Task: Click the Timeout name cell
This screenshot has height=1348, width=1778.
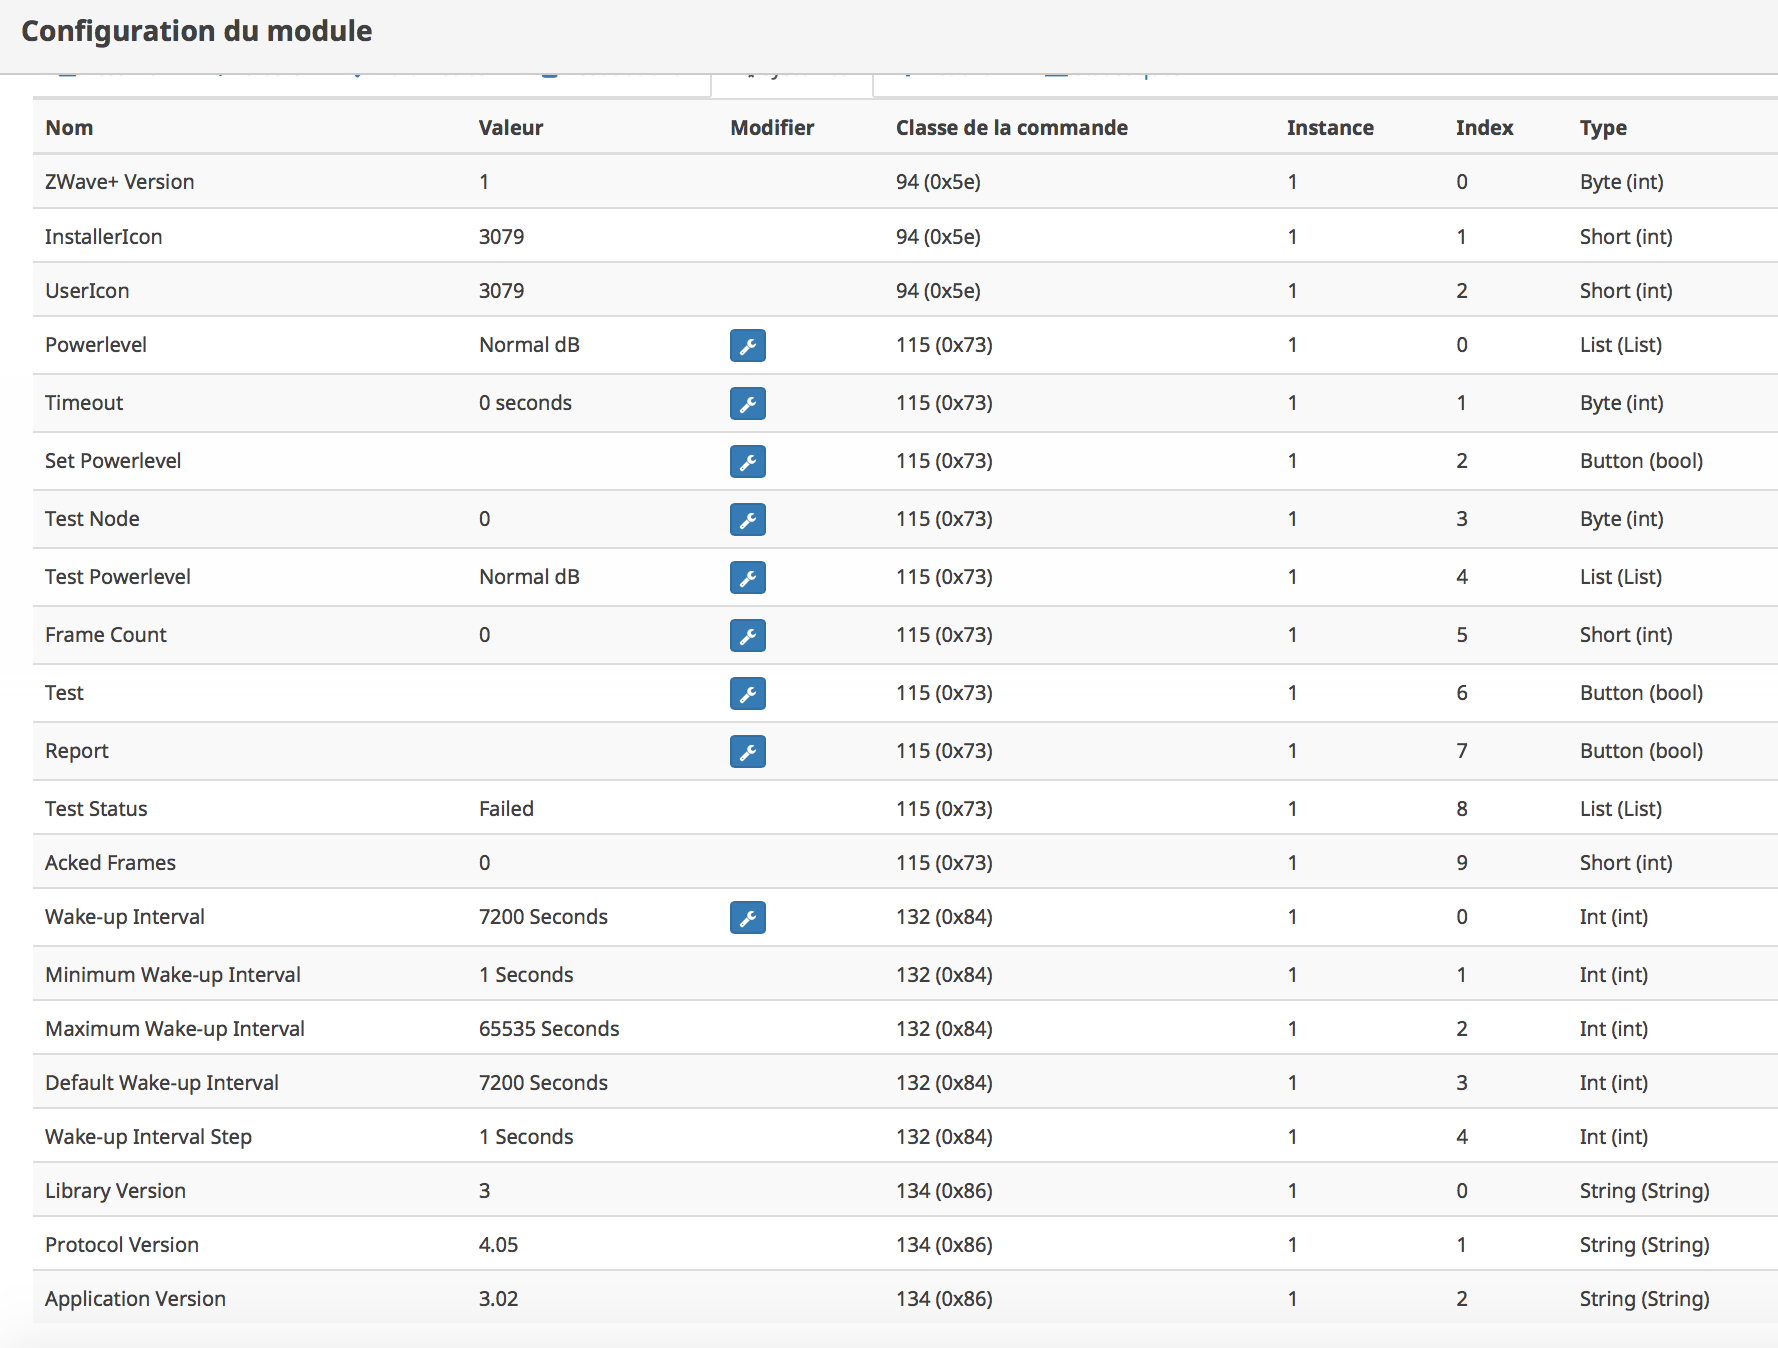Action: [84, 403]
